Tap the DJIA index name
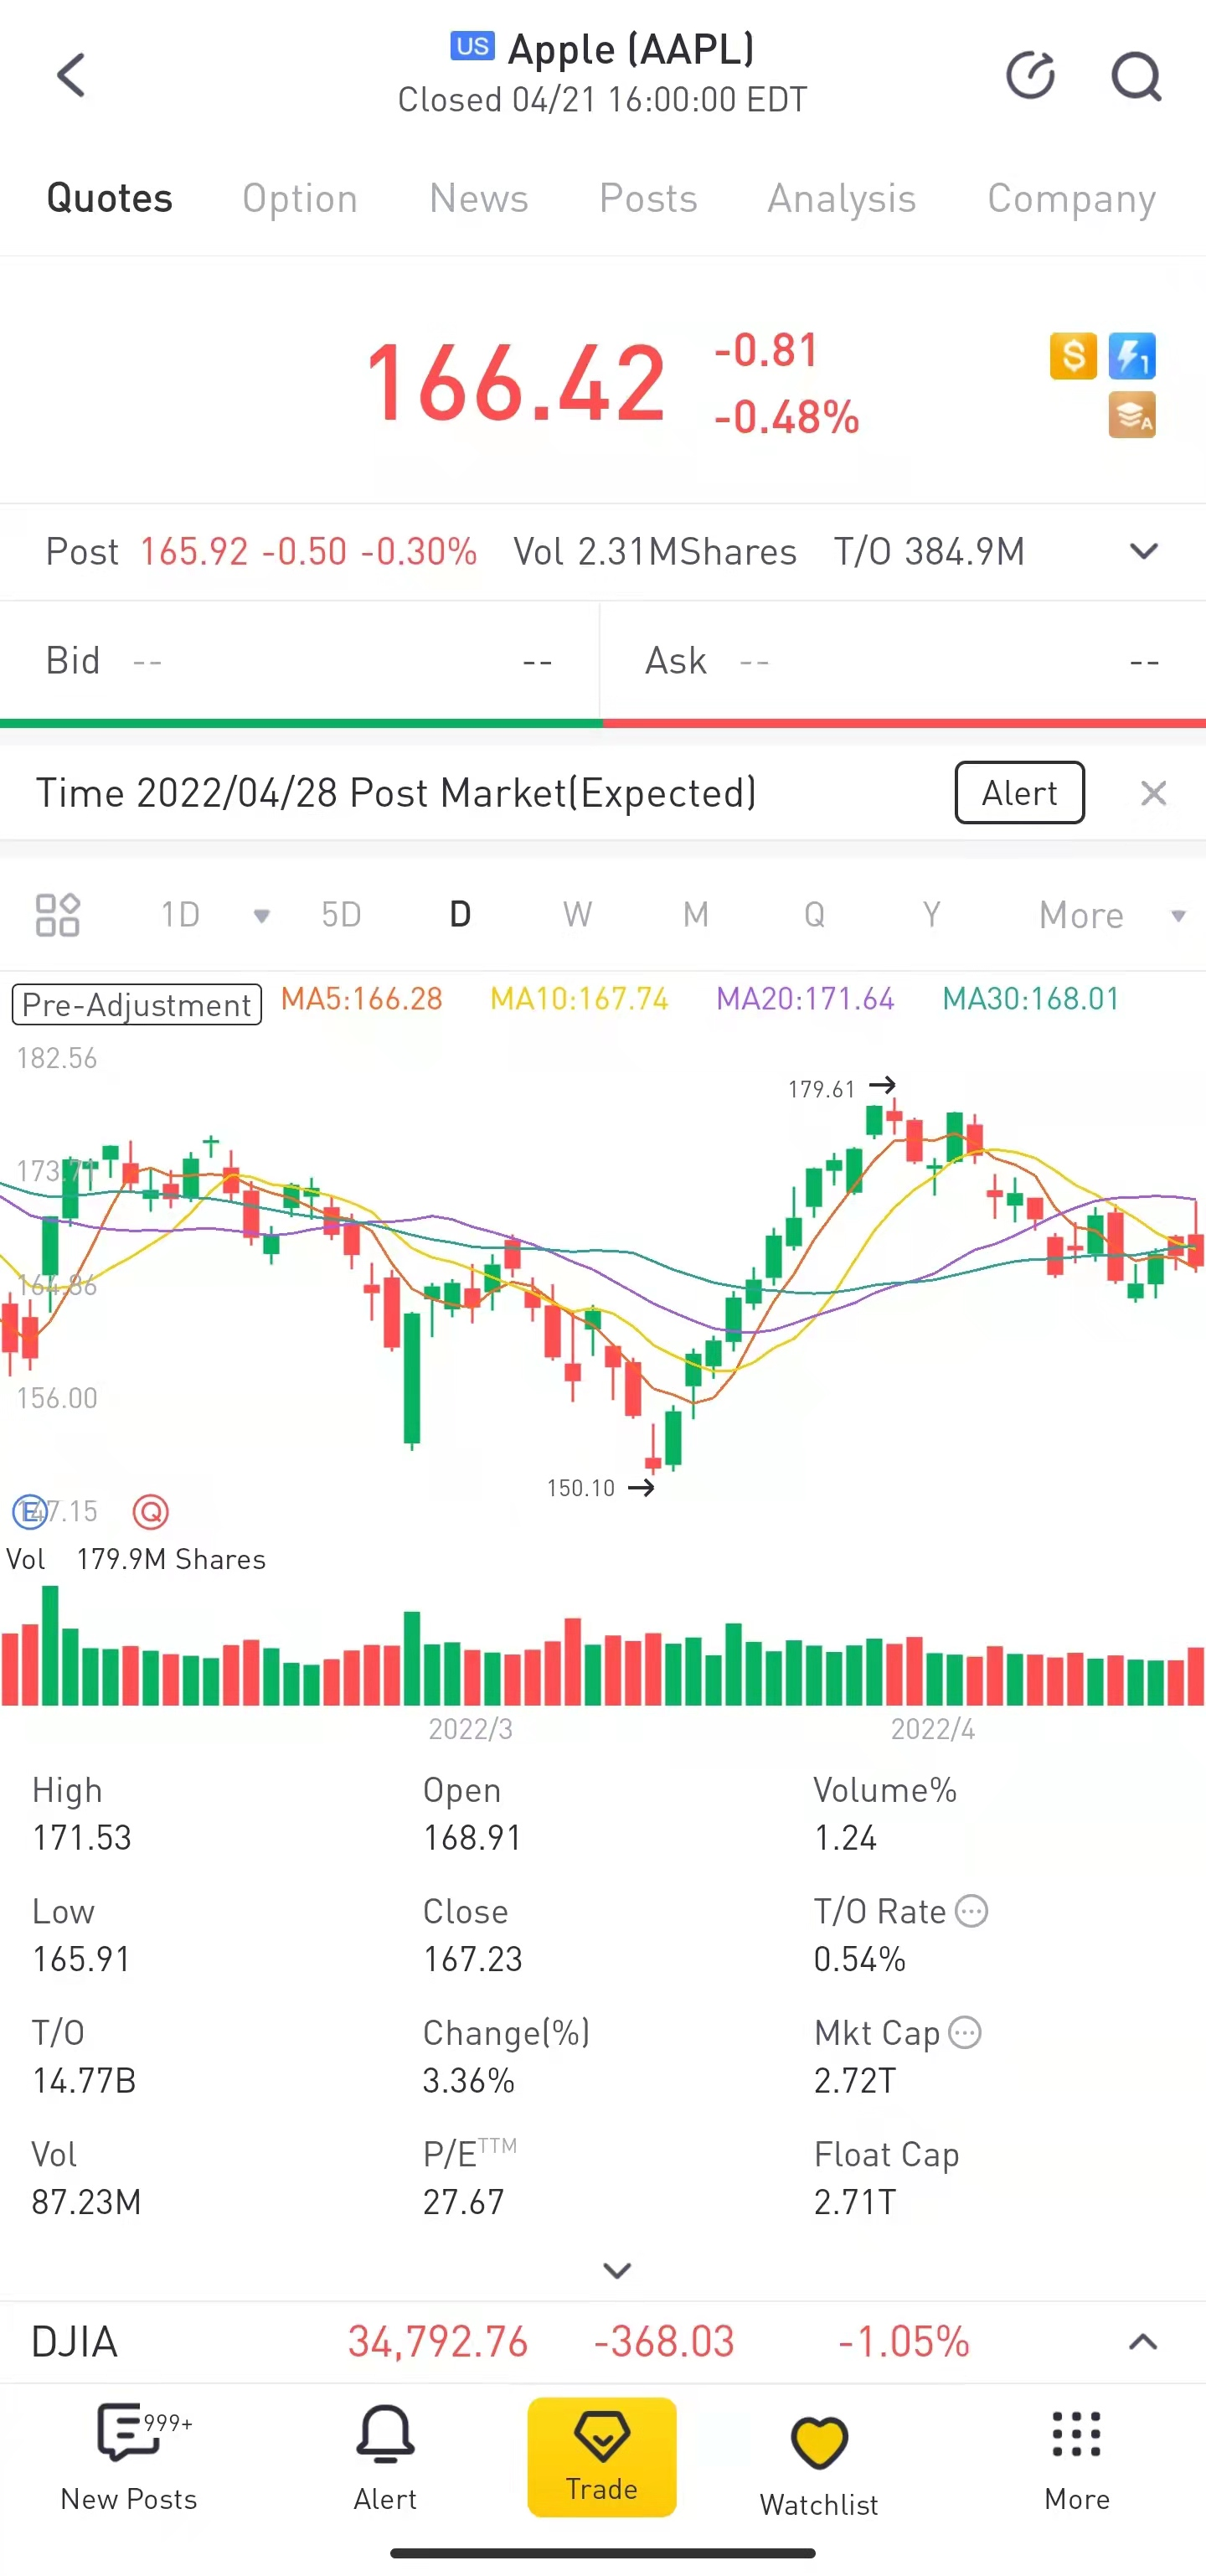 coord(74,2341)
